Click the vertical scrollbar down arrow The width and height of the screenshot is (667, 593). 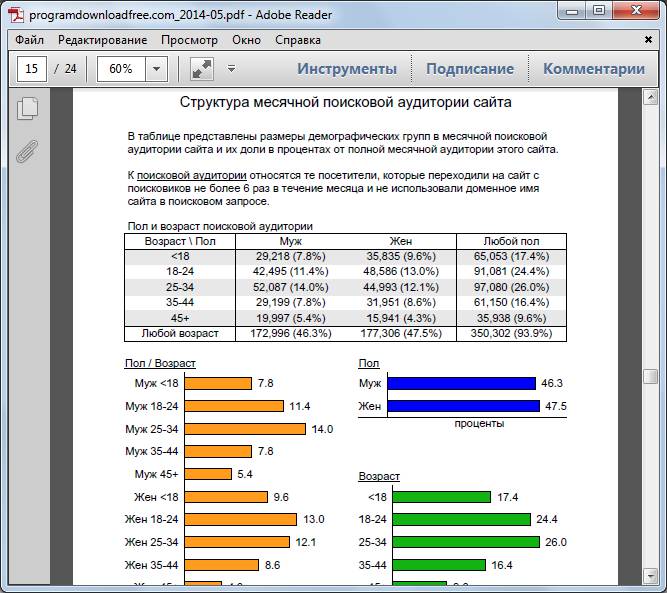[x=650, y=576]
